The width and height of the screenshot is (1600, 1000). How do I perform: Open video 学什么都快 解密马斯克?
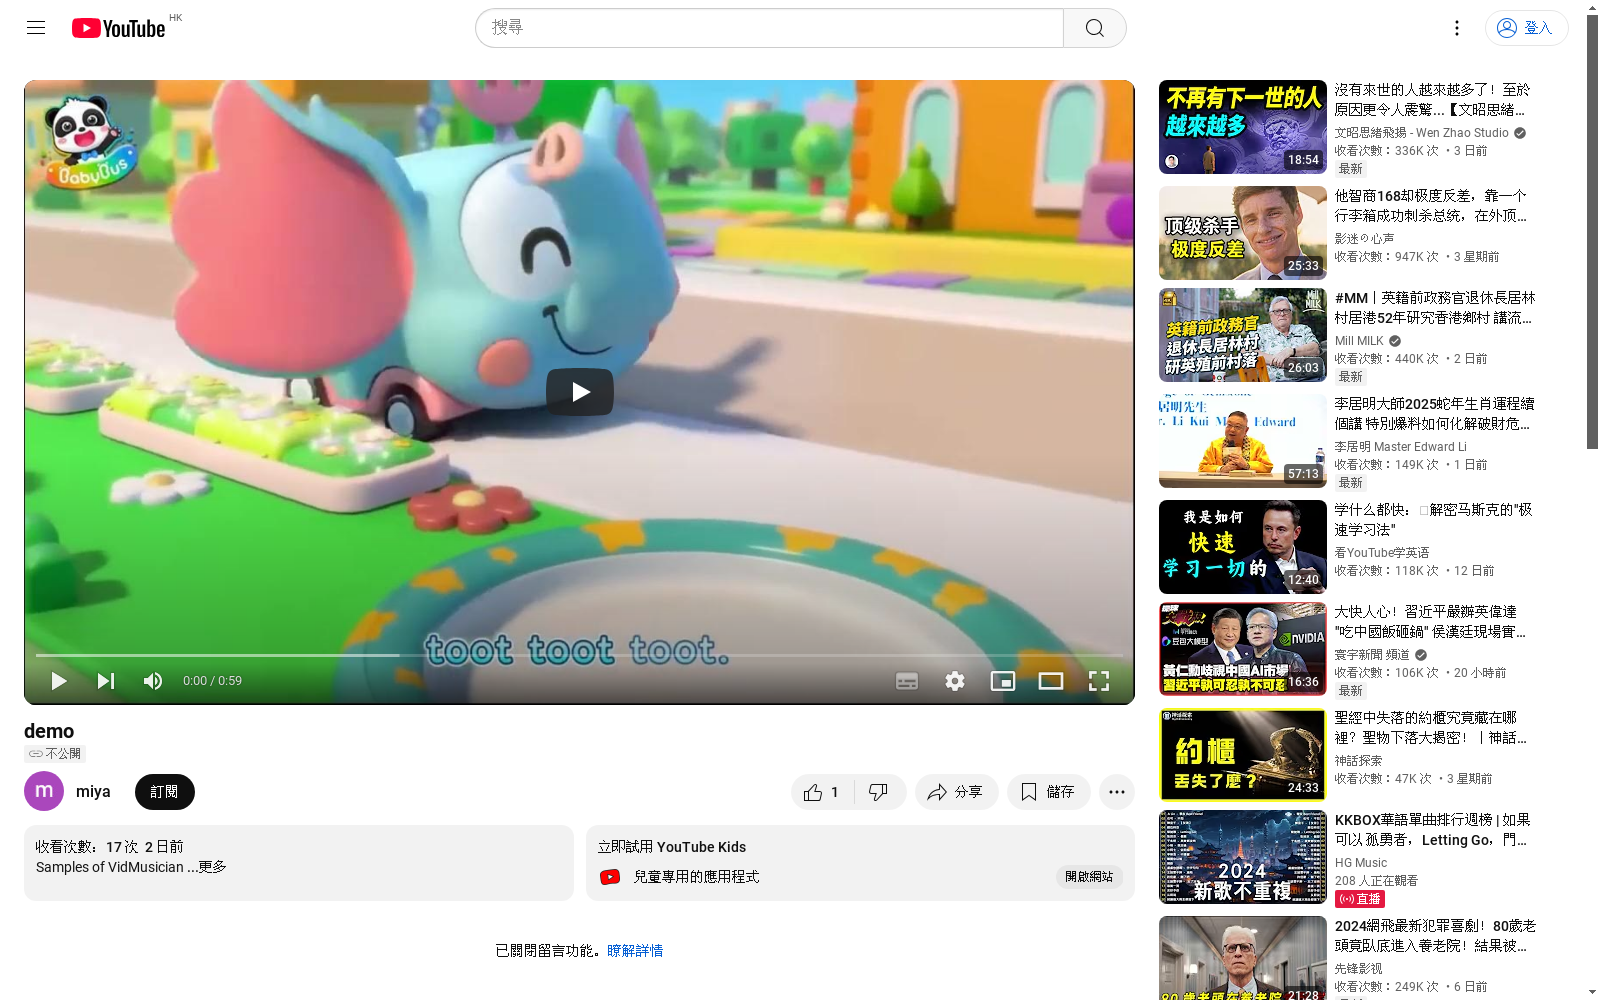pyautogui.click(x=1434, y=520)
